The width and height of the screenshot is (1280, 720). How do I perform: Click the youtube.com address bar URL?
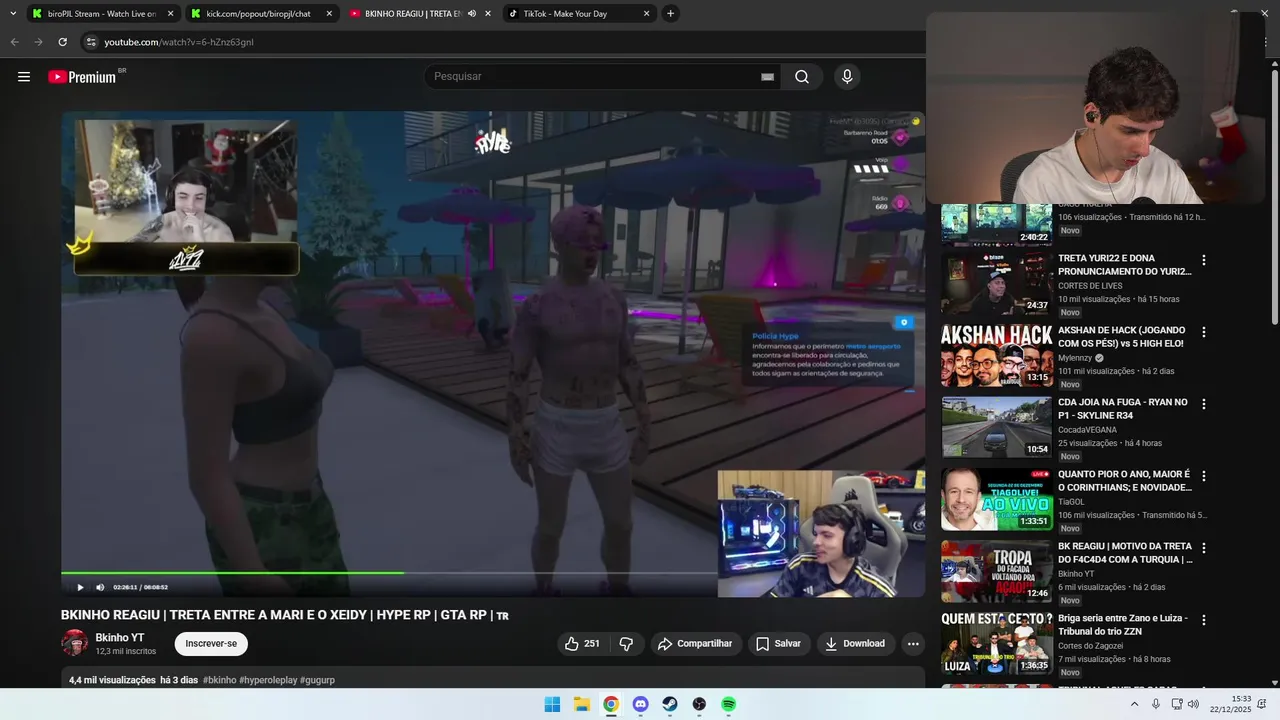point(179,42)
